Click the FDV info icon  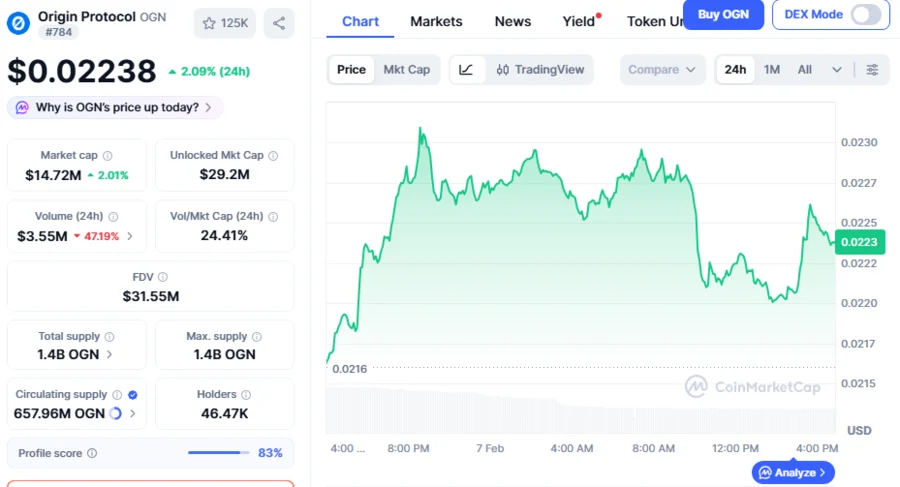(x=163, y=277)
